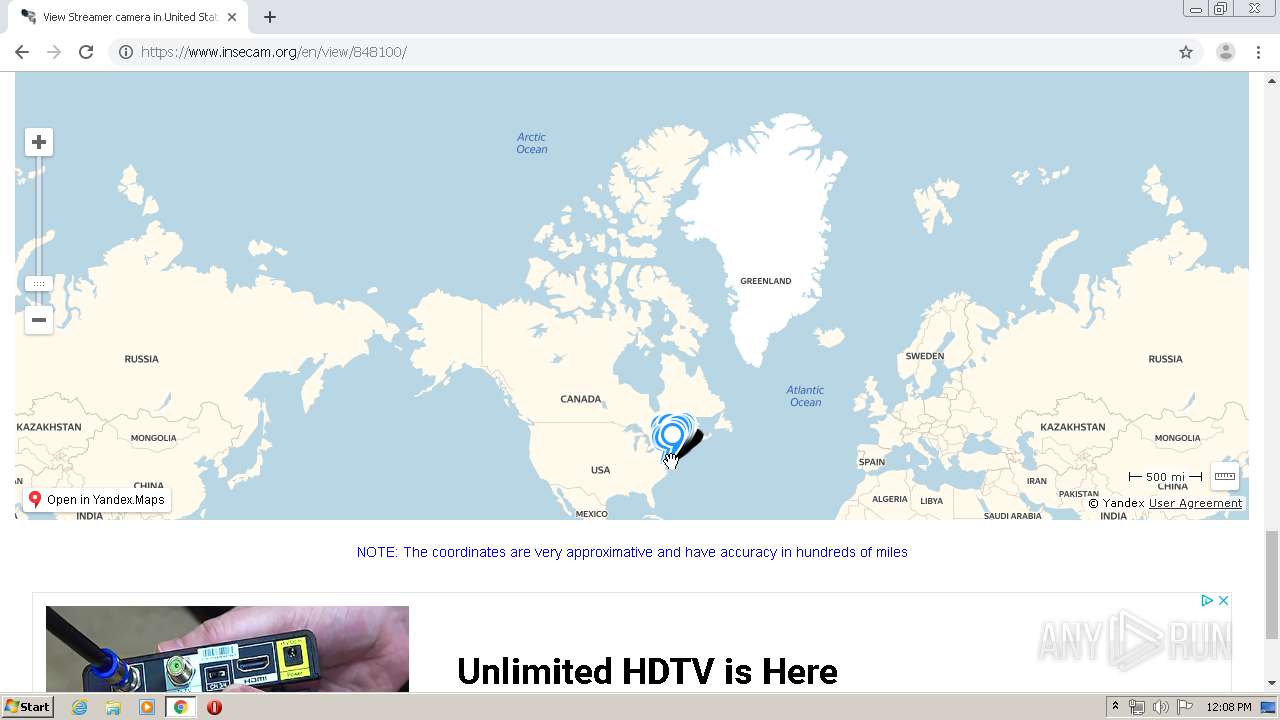Click the page vertical scrollbar thumb
This screenshot has width=1280, height=720.
point(1272,585)
